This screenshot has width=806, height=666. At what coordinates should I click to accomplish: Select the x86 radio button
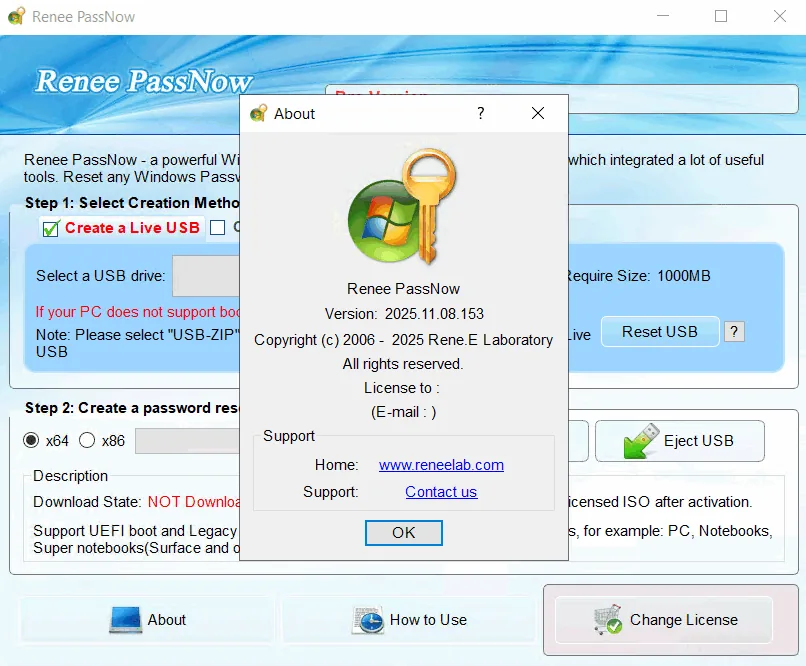click(x=87, y=440)
